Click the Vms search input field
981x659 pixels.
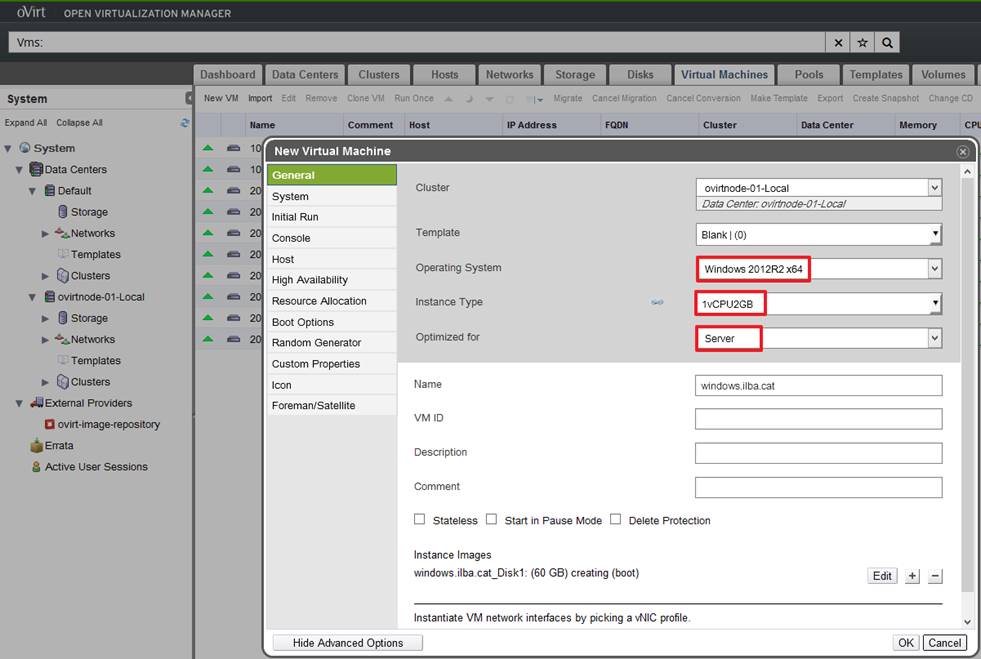[x=417, y=43]
